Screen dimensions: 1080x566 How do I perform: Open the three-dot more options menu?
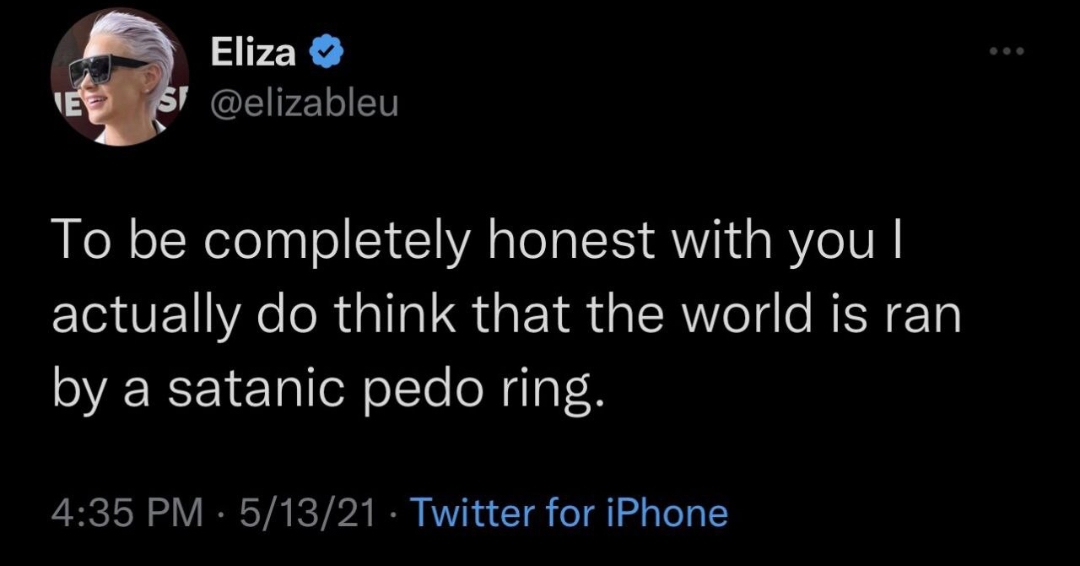coord(1007,51)
